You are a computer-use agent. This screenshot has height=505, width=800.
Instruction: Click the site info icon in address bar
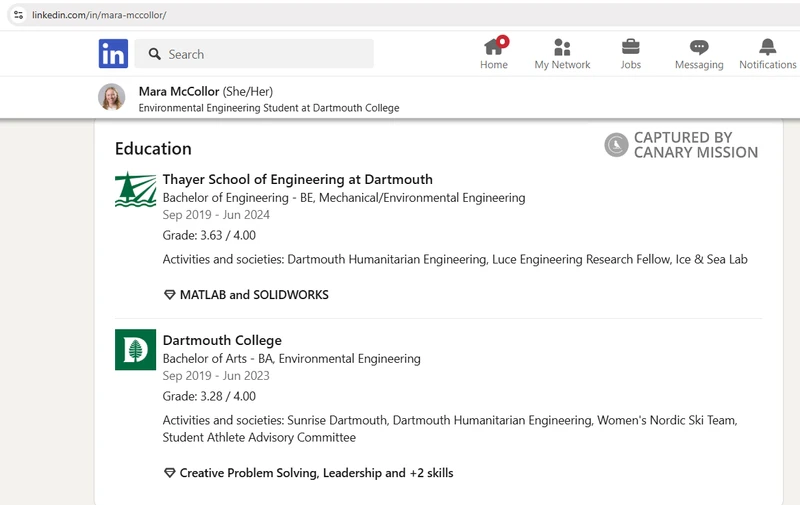(18, 15)
